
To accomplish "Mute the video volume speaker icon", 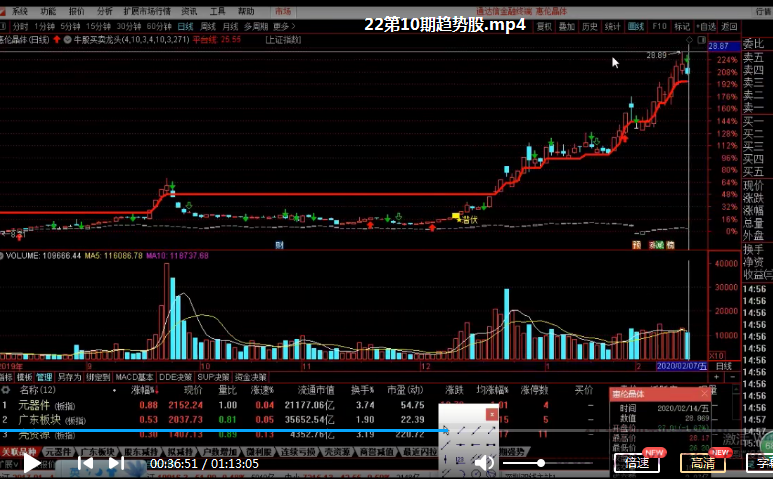I will 485,463.
